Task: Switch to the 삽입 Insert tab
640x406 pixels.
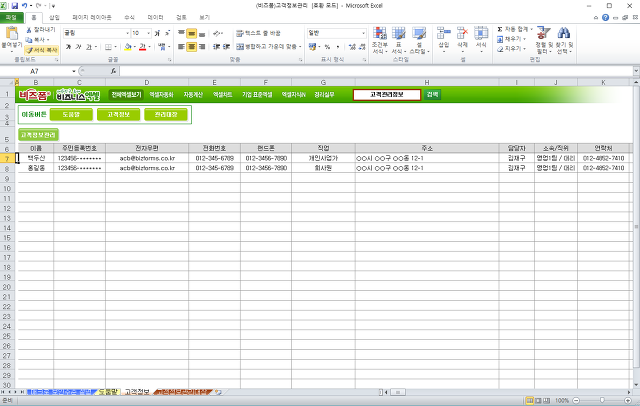Action: pos(54,18)
